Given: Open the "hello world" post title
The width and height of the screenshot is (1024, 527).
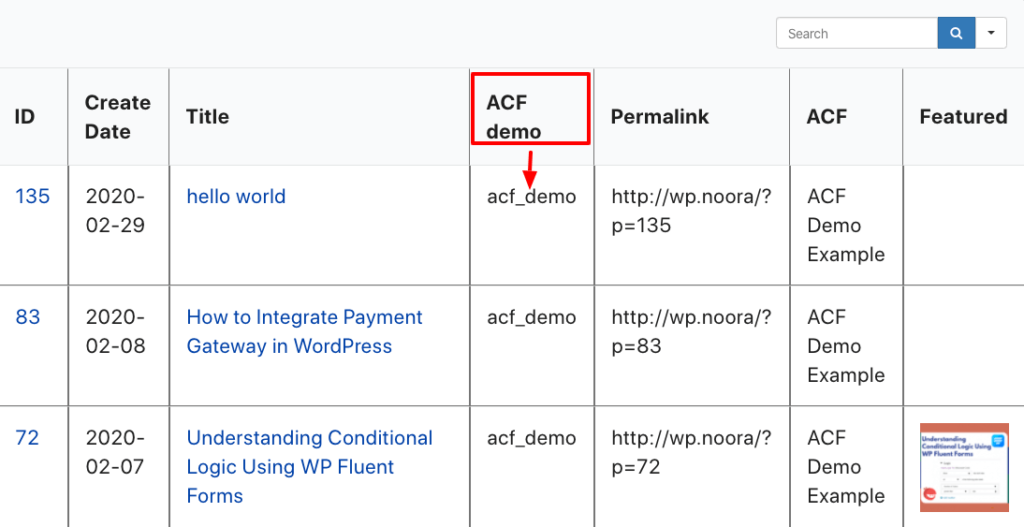Looking at the screenshot, I should point(236,196).
